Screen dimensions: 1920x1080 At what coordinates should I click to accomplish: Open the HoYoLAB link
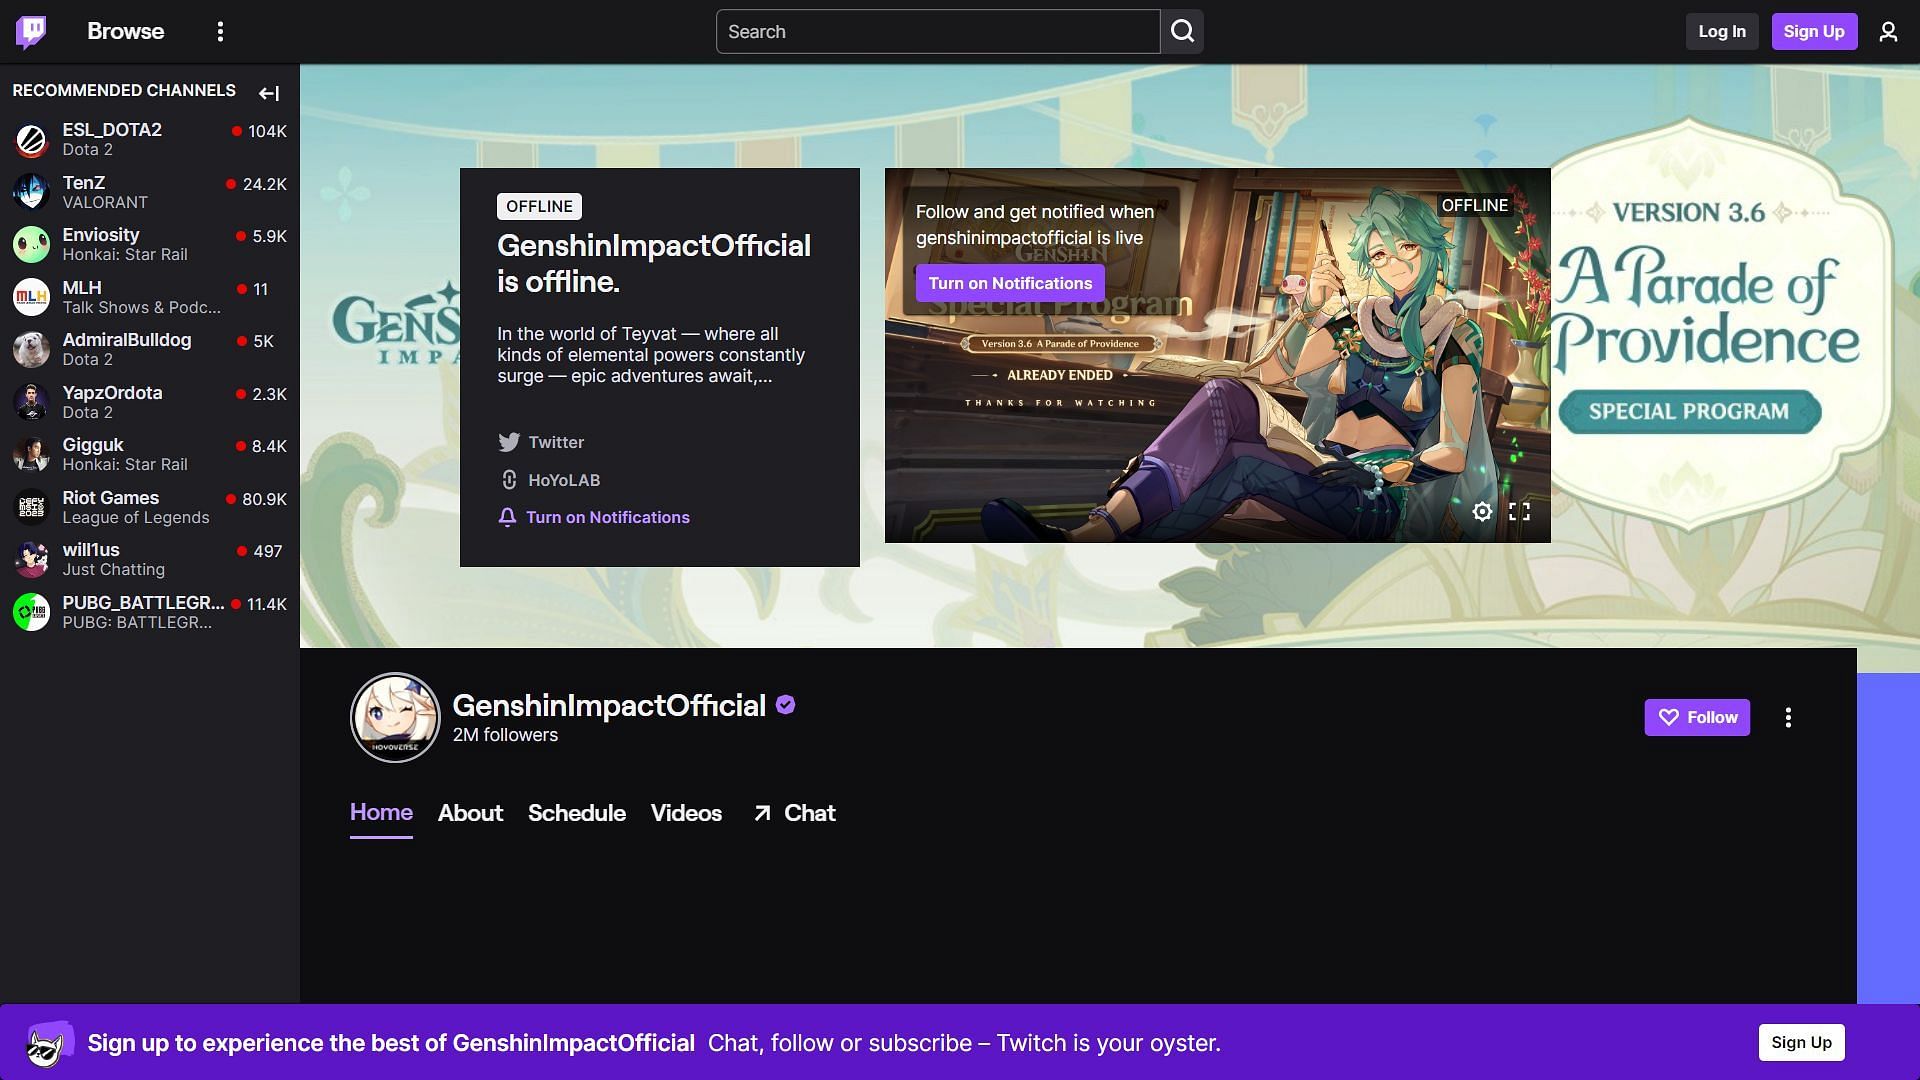pyautogui.click(x=564, y=480)
